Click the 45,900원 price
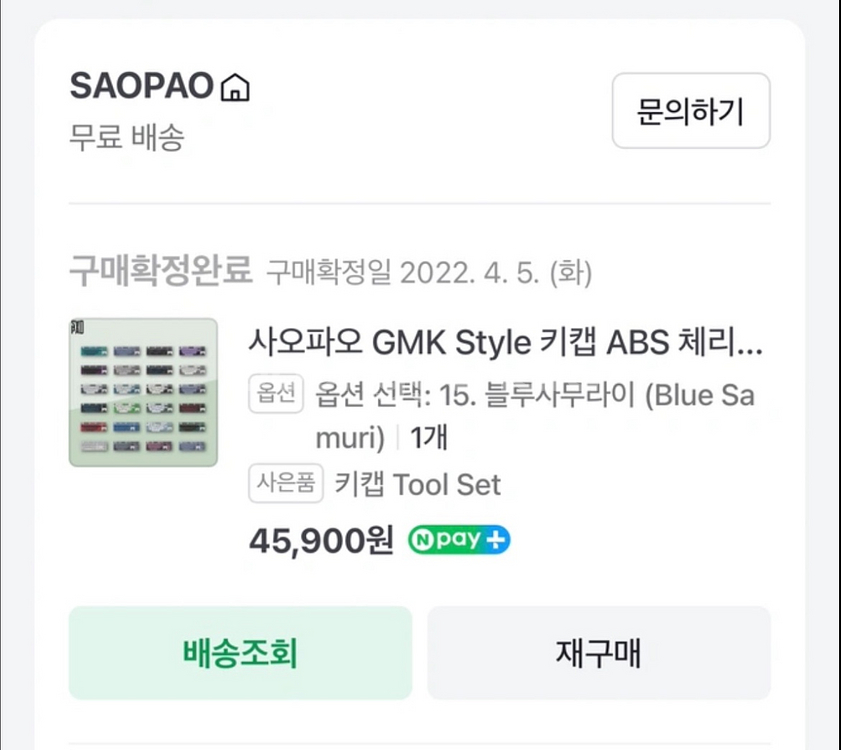The height and width of the screenshot is (750, 841). pos(321,540)
